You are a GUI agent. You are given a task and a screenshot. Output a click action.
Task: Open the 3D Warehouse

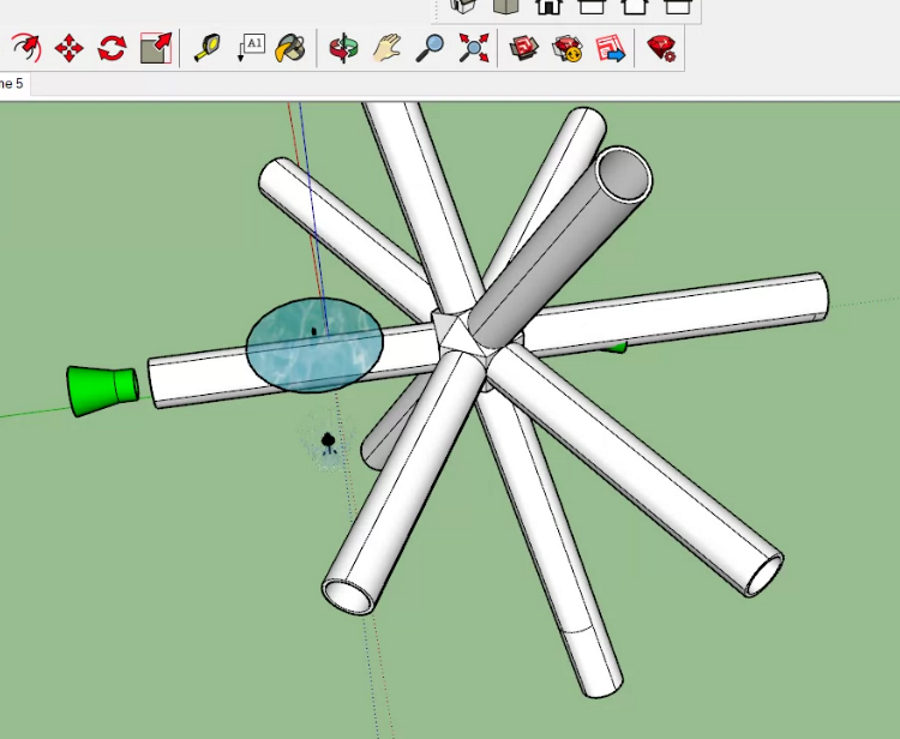pyautogui.click(x=524, y=48)
